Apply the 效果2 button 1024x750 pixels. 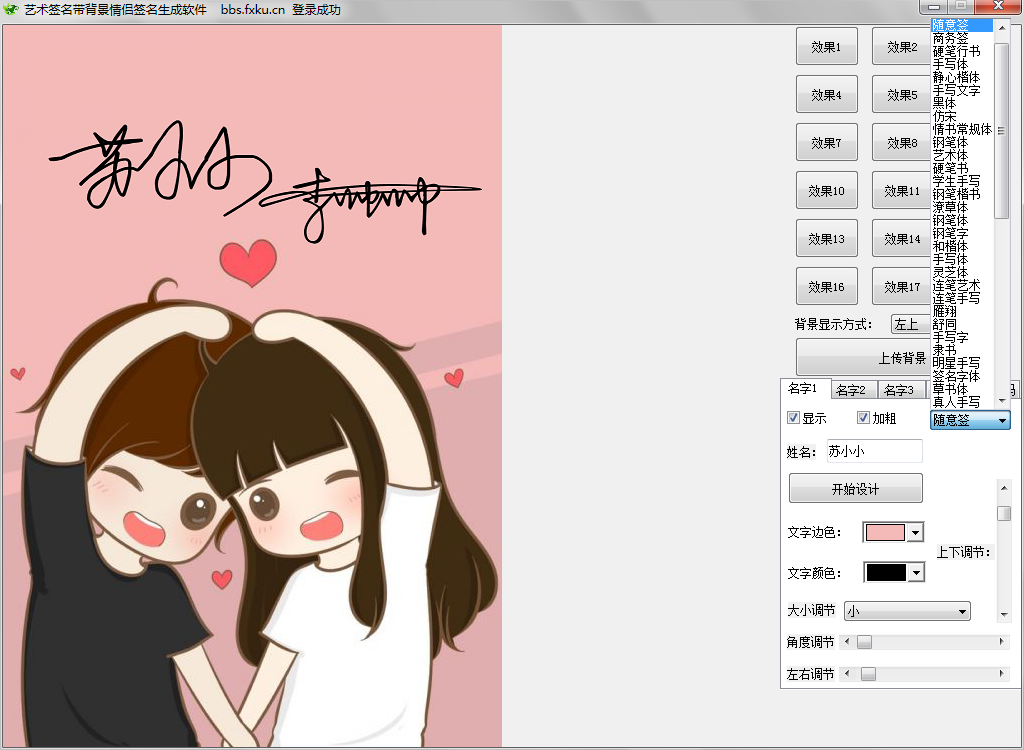(902, 47)
